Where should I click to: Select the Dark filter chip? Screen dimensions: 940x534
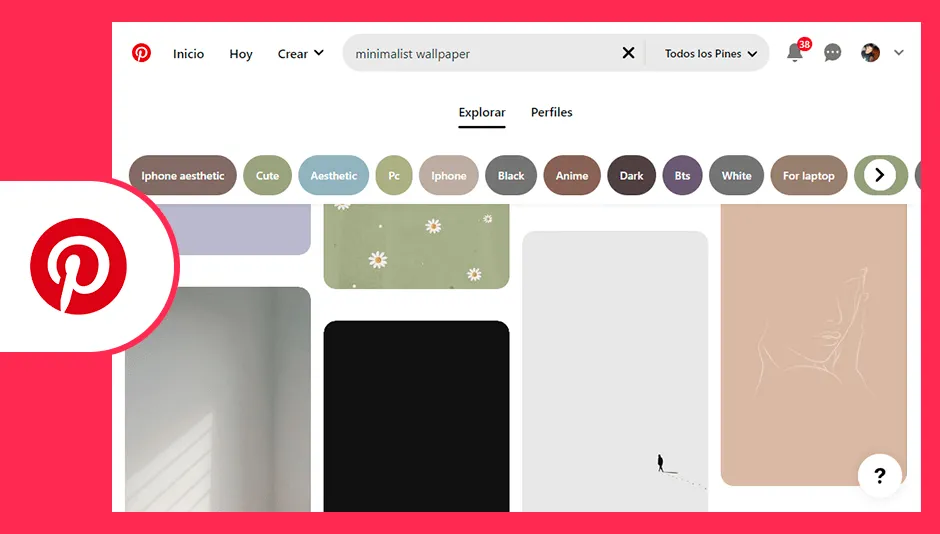[x=631, y=176]
